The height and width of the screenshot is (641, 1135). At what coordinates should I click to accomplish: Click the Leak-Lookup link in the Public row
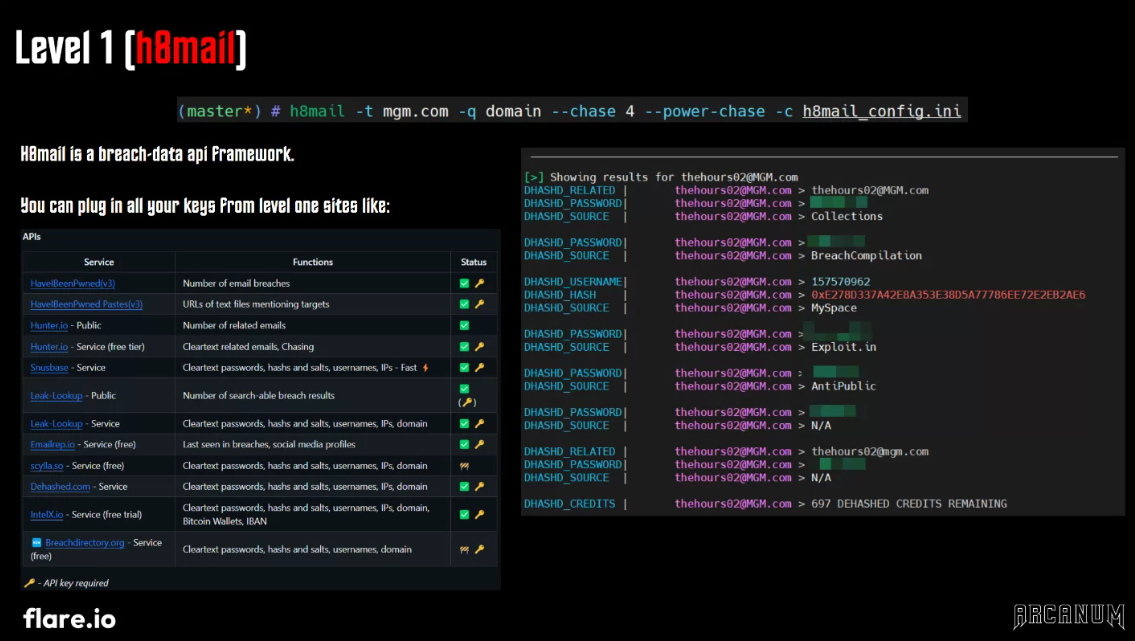click(56, 396)
